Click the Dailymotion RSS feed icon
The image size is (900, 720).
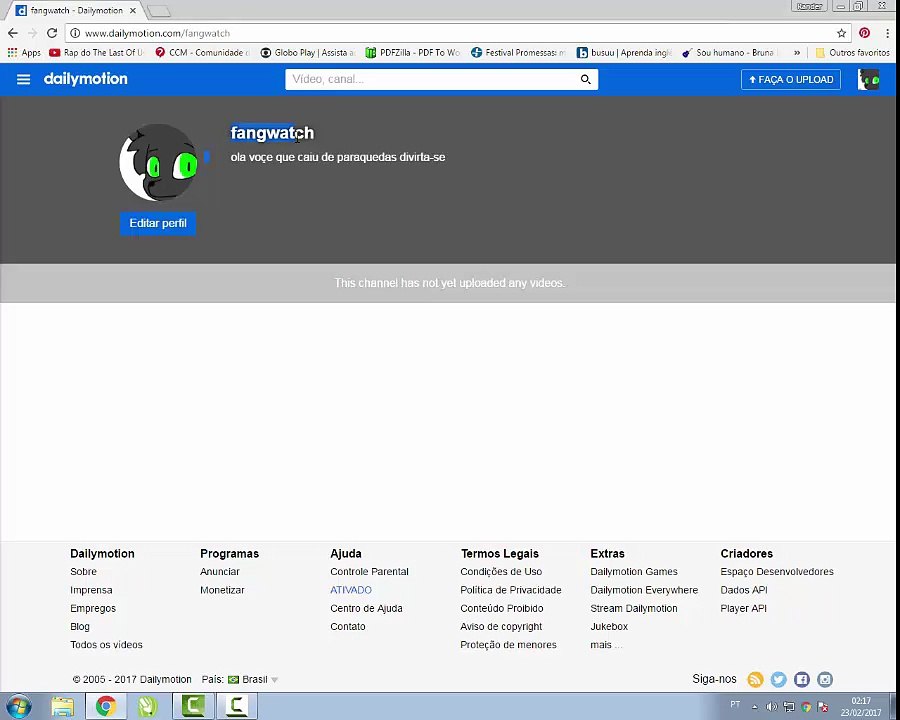point(755,679)
